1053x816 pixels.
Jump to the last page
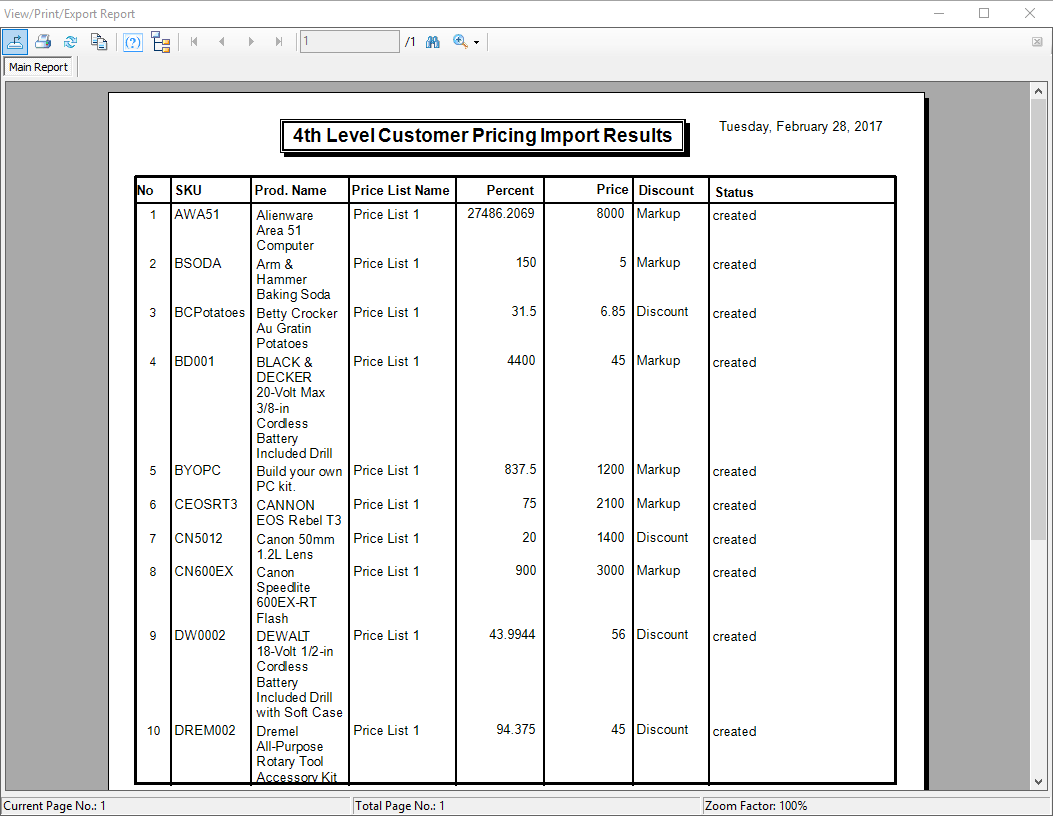coord(278,42)
